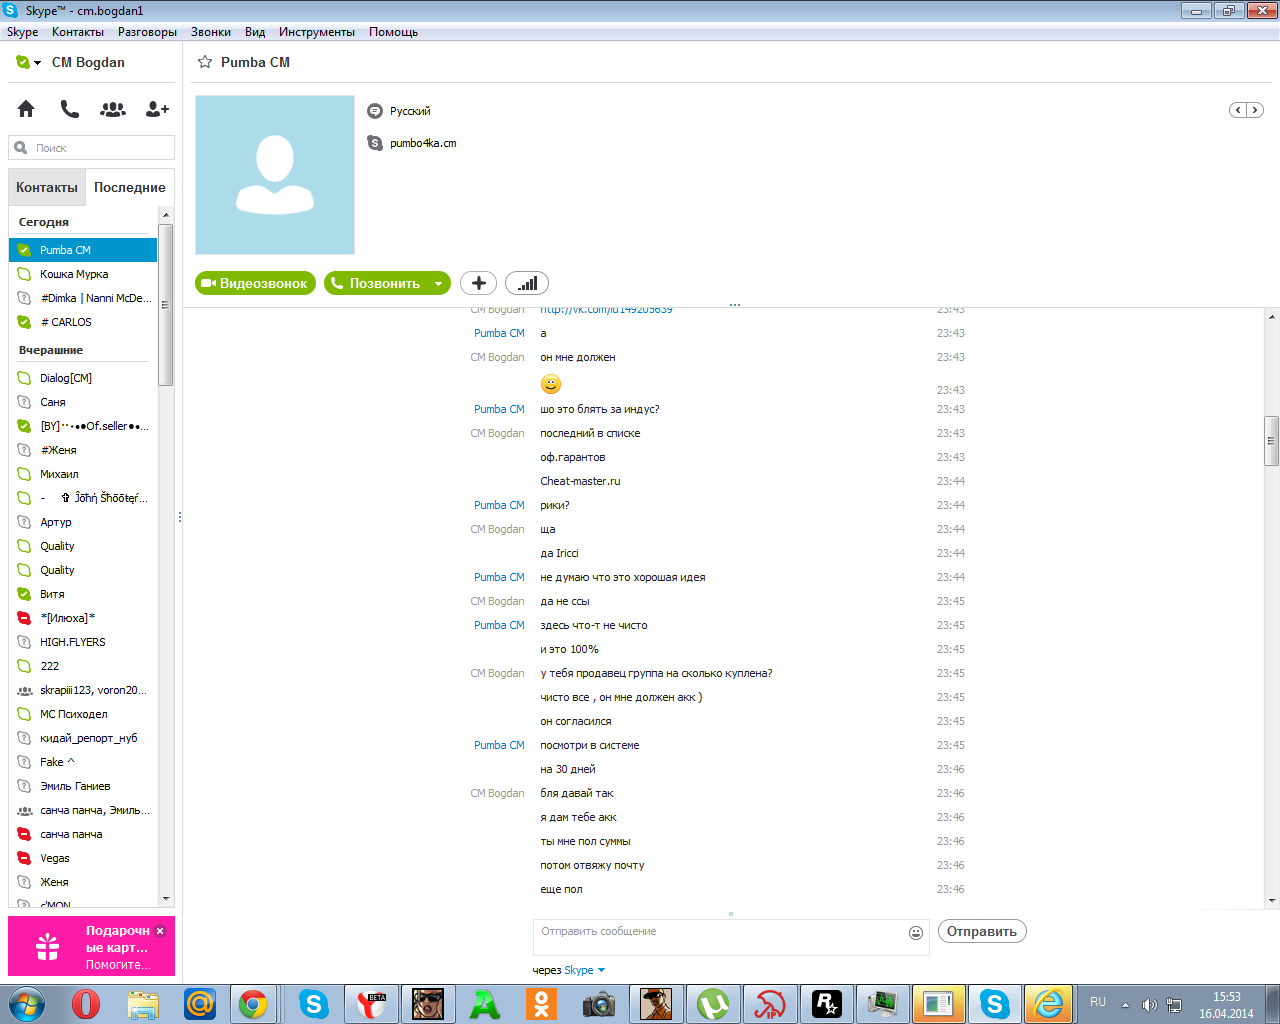Screen dimensions: 1280x1024
Task: Select Эмиль Ганиев contact
Action: (x=83, y=786)
